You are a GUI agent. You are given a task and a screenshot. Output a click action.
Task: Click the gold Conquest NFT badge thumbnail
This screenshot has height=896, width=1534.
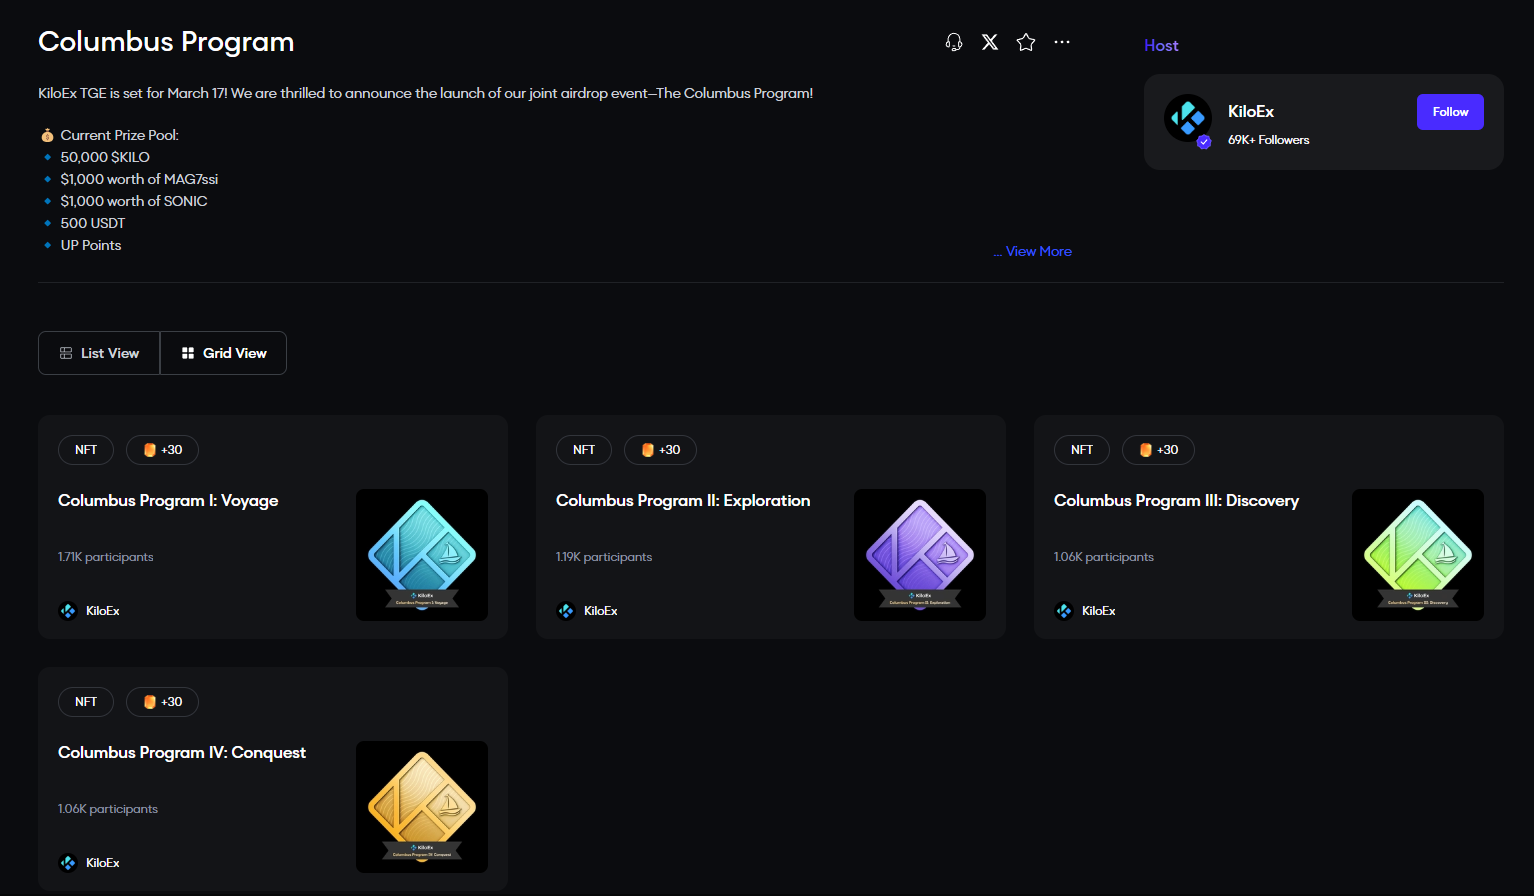[422, 807]
